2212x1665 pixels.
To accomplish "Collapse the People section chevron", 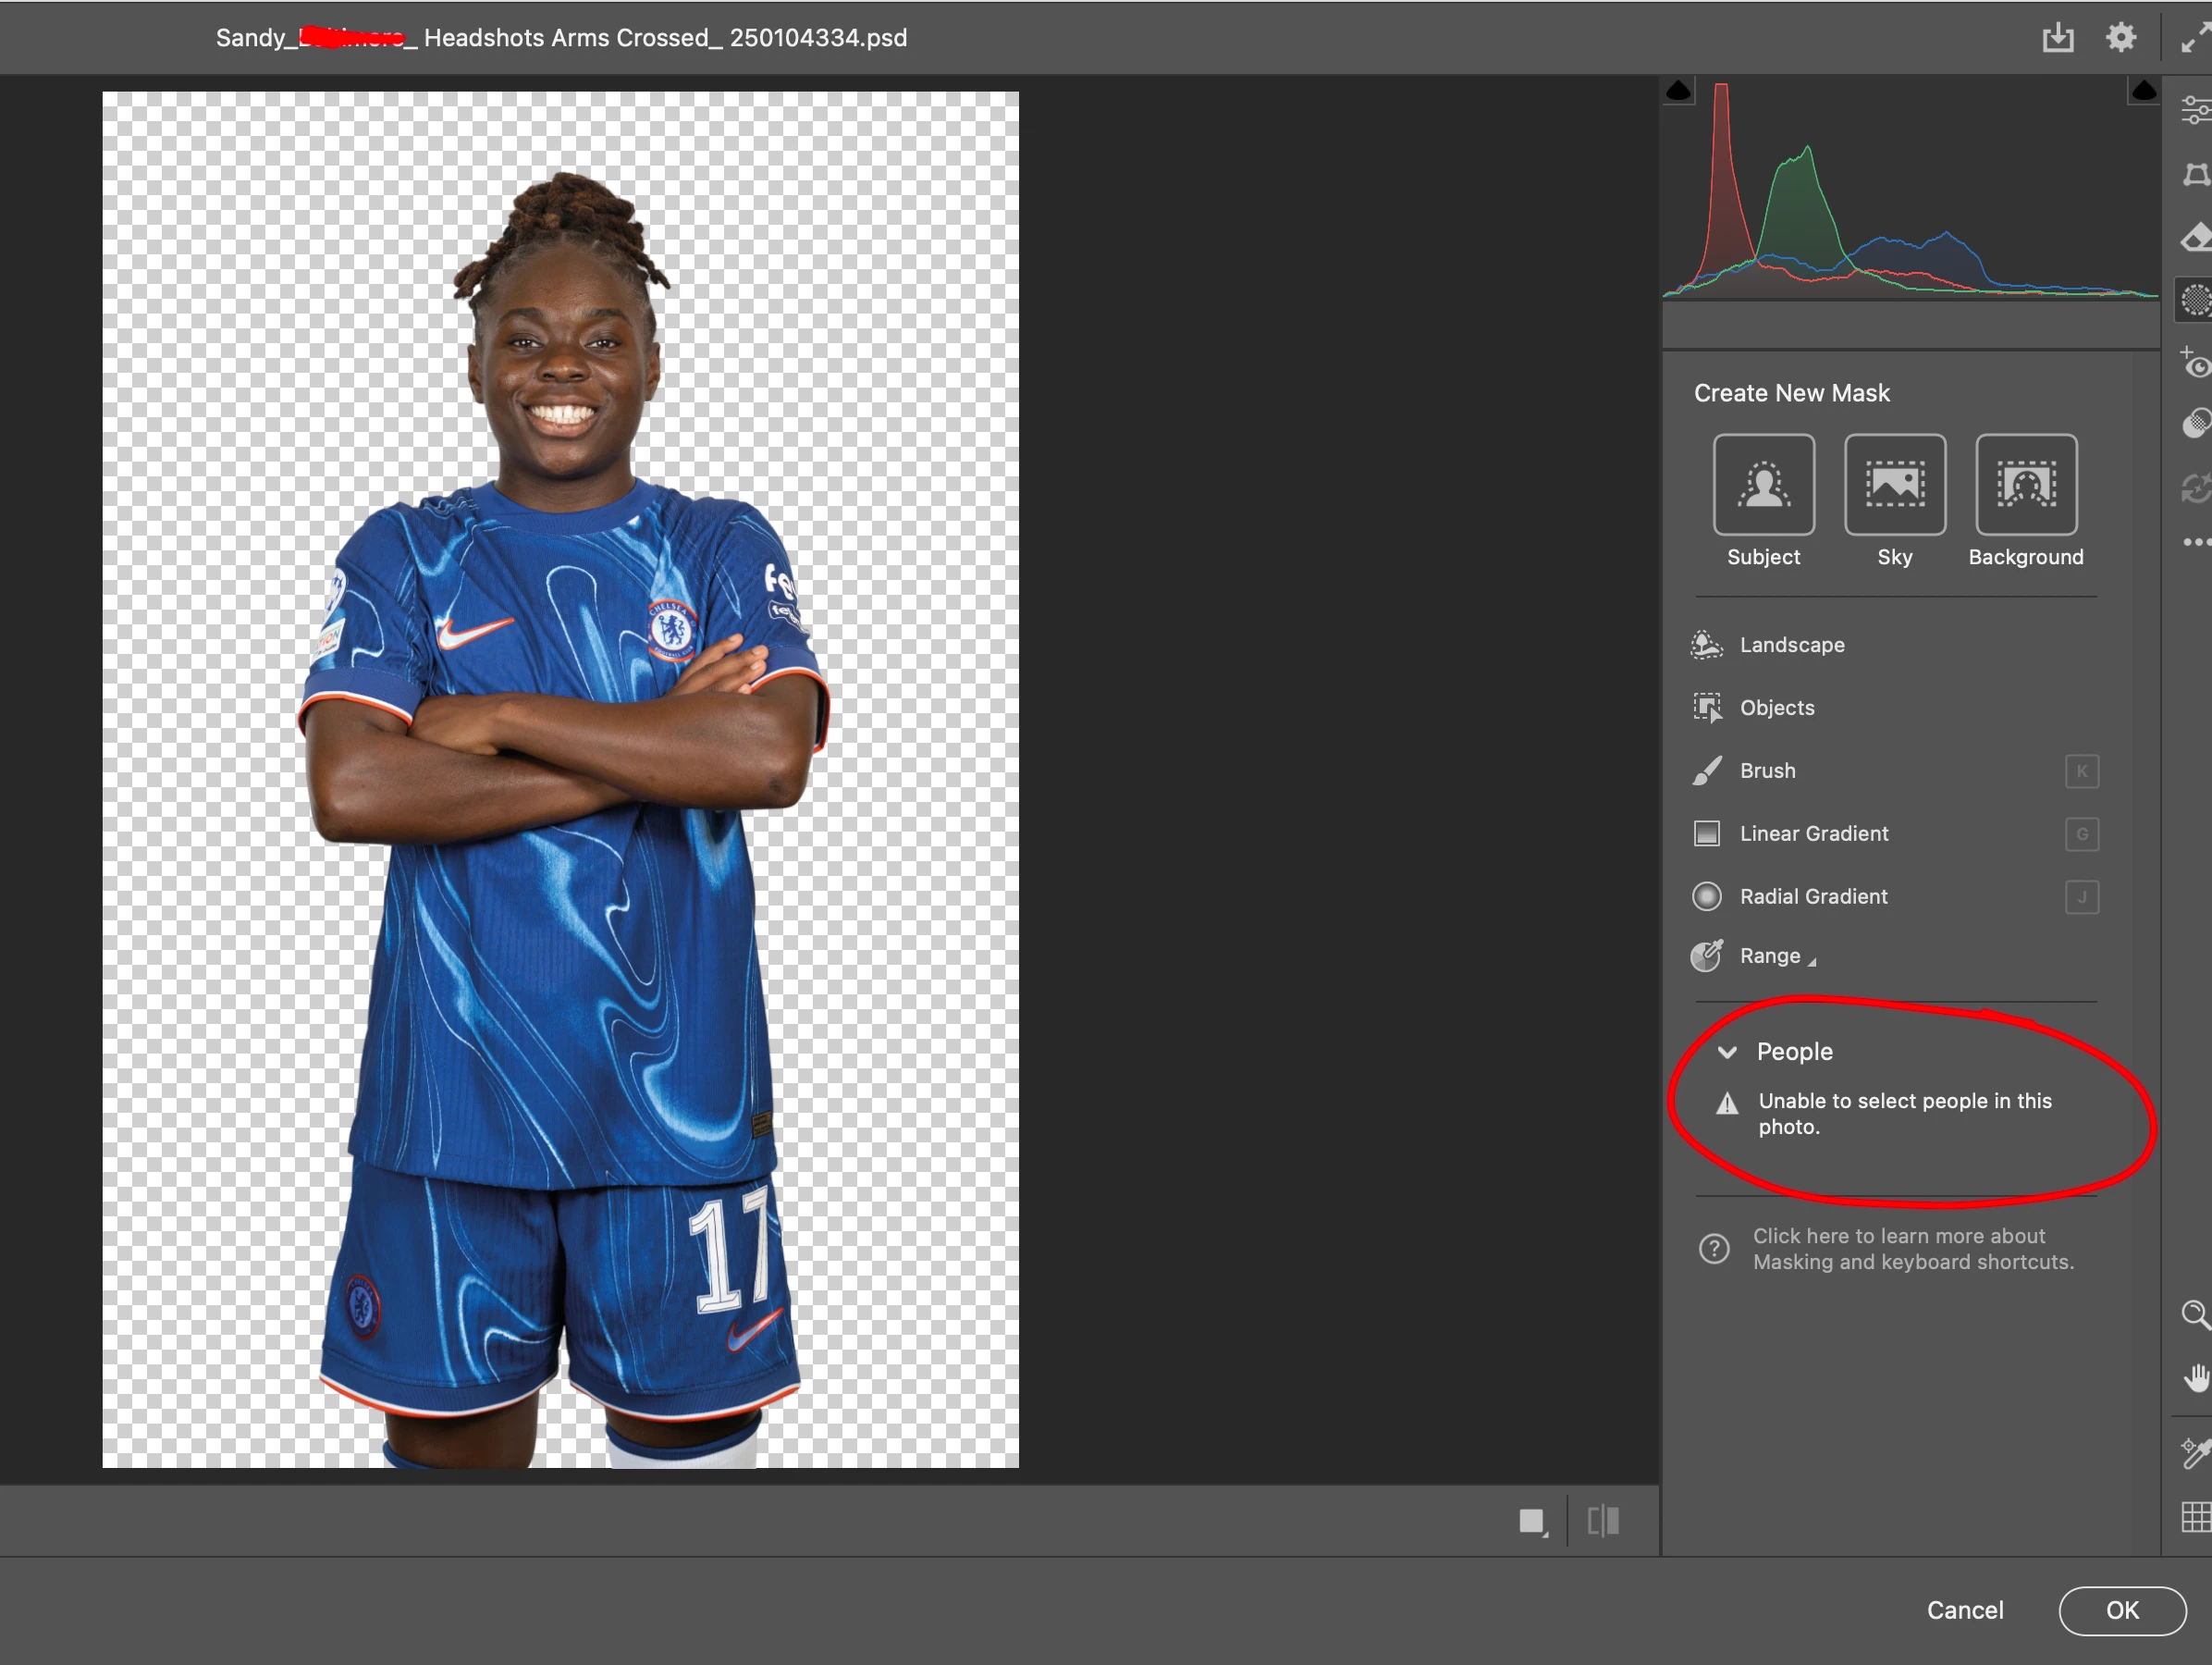I will 1727,1052.
